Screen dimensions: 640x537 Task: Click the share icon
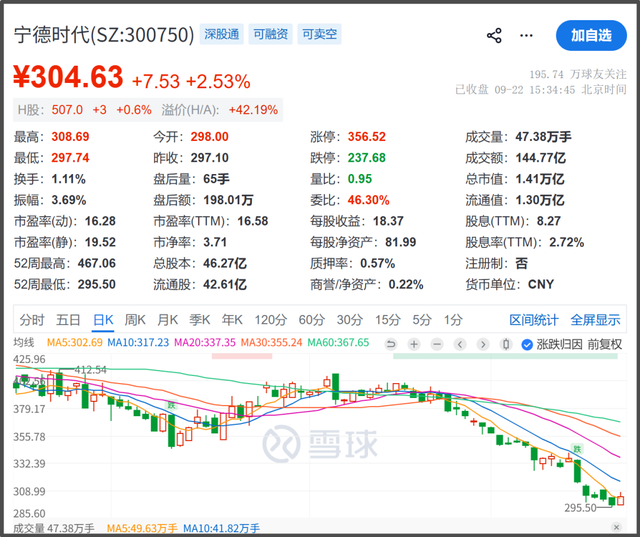point(494,36)
